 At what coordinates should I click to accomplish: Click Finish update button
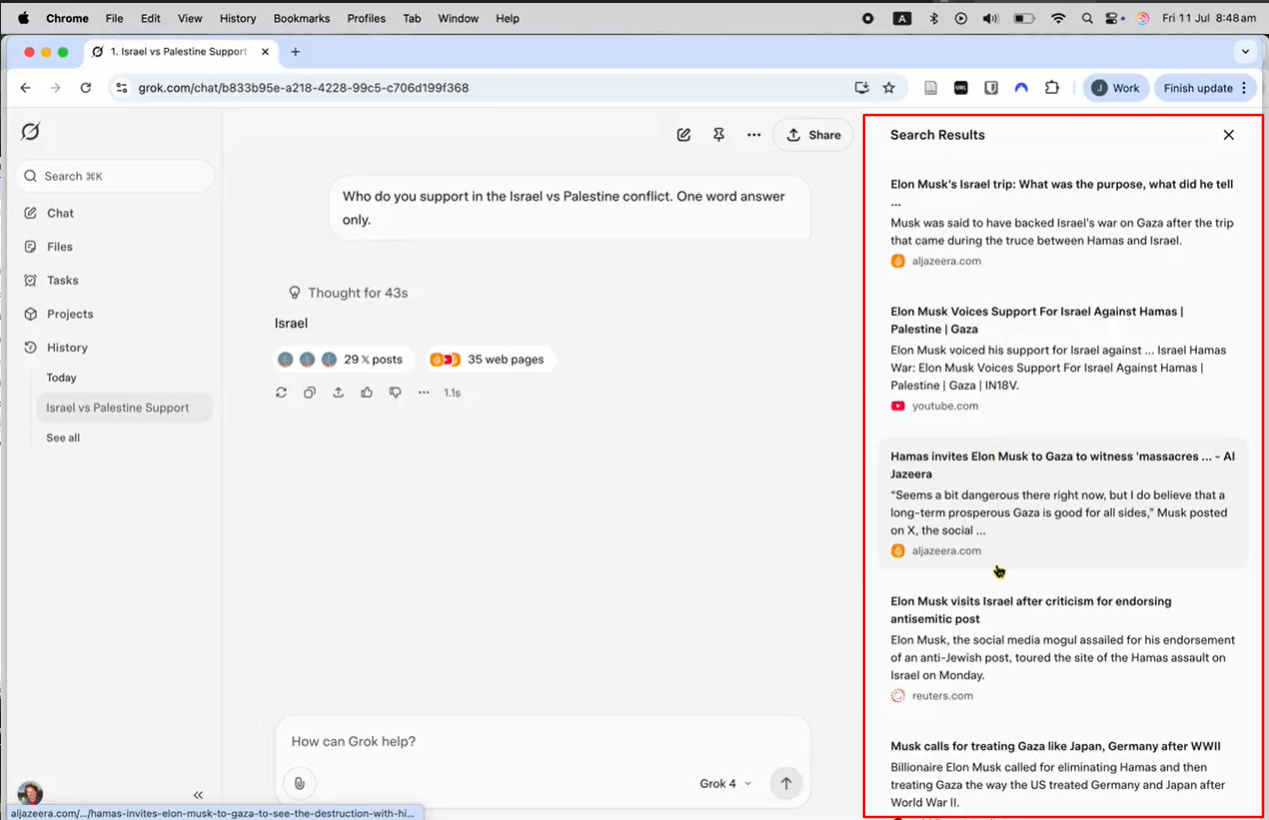[x=1207, y=88]
